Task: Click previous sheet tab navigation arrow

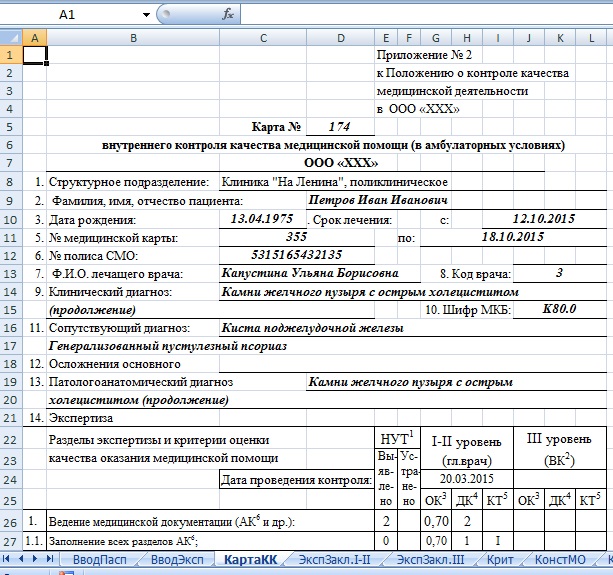Action: pyautogui.click(x=21, y=559)
